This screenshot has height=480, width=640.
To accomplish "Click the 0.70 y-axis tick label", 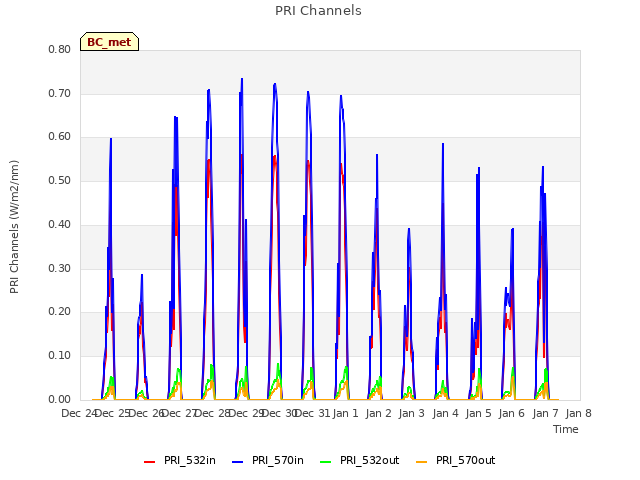I will 60,93.
